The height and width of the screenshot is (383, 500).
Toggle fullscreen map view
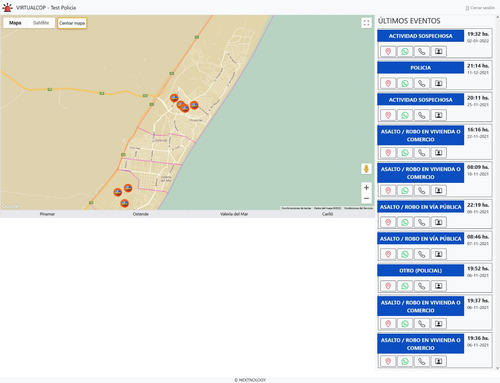(x=366, y=23)
